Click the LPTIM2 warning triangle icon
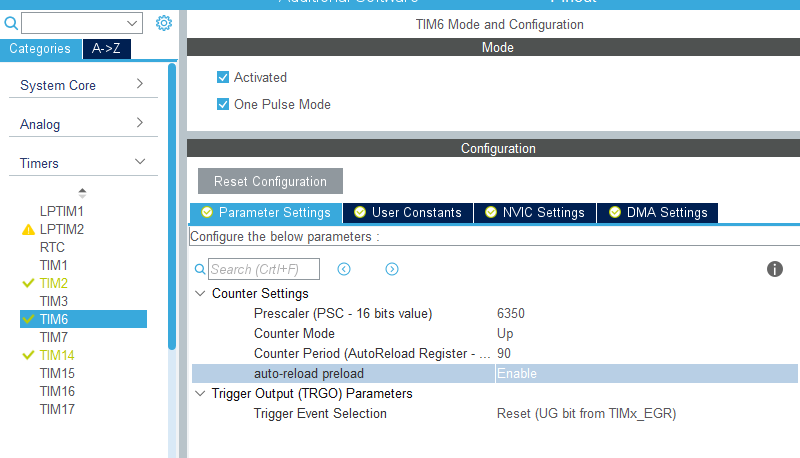 [x=29, y=230]
